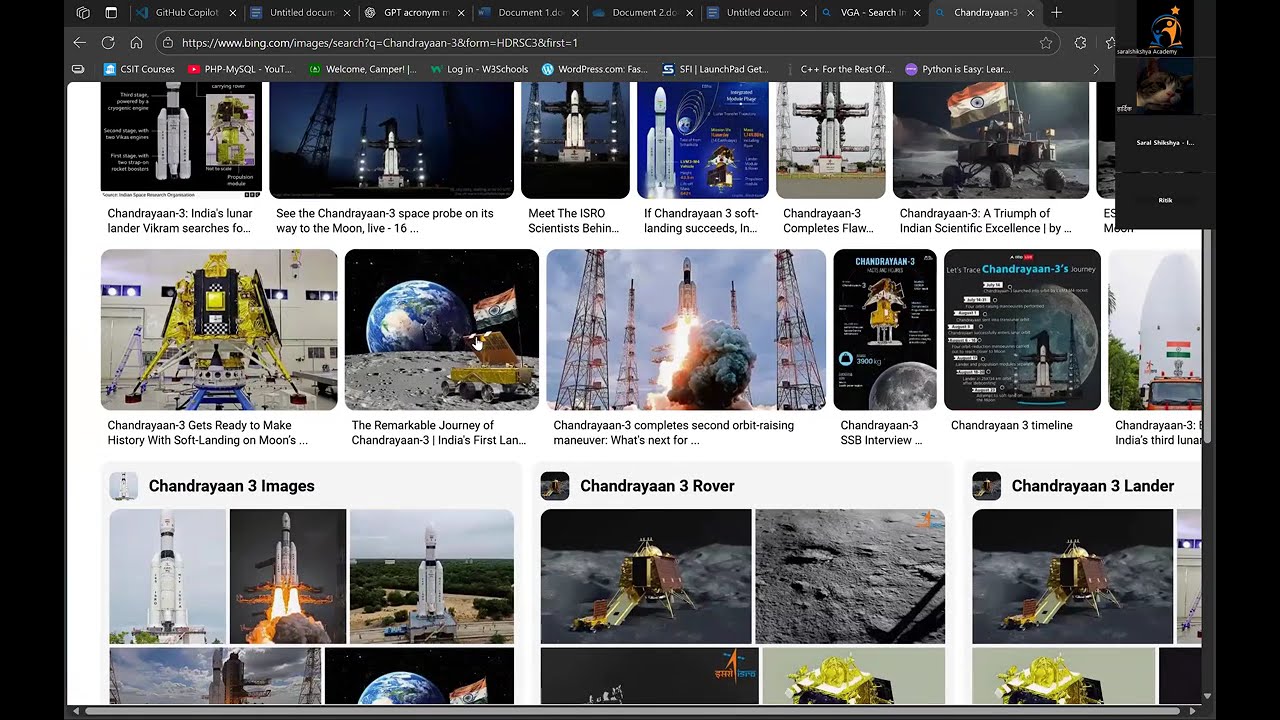
Task: Close the Chandrayaan-3 tab
Action: 1030,13
